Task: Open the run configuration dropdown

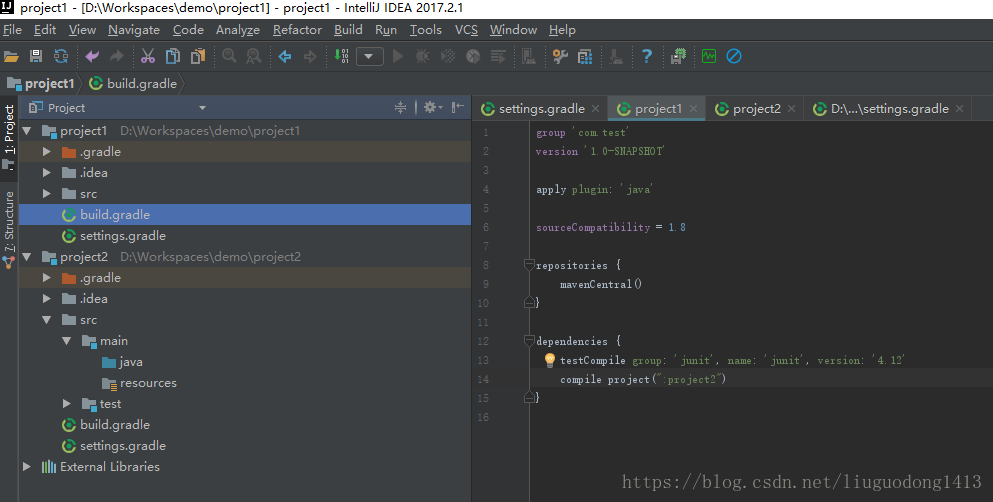Action: tap(369, 56)
